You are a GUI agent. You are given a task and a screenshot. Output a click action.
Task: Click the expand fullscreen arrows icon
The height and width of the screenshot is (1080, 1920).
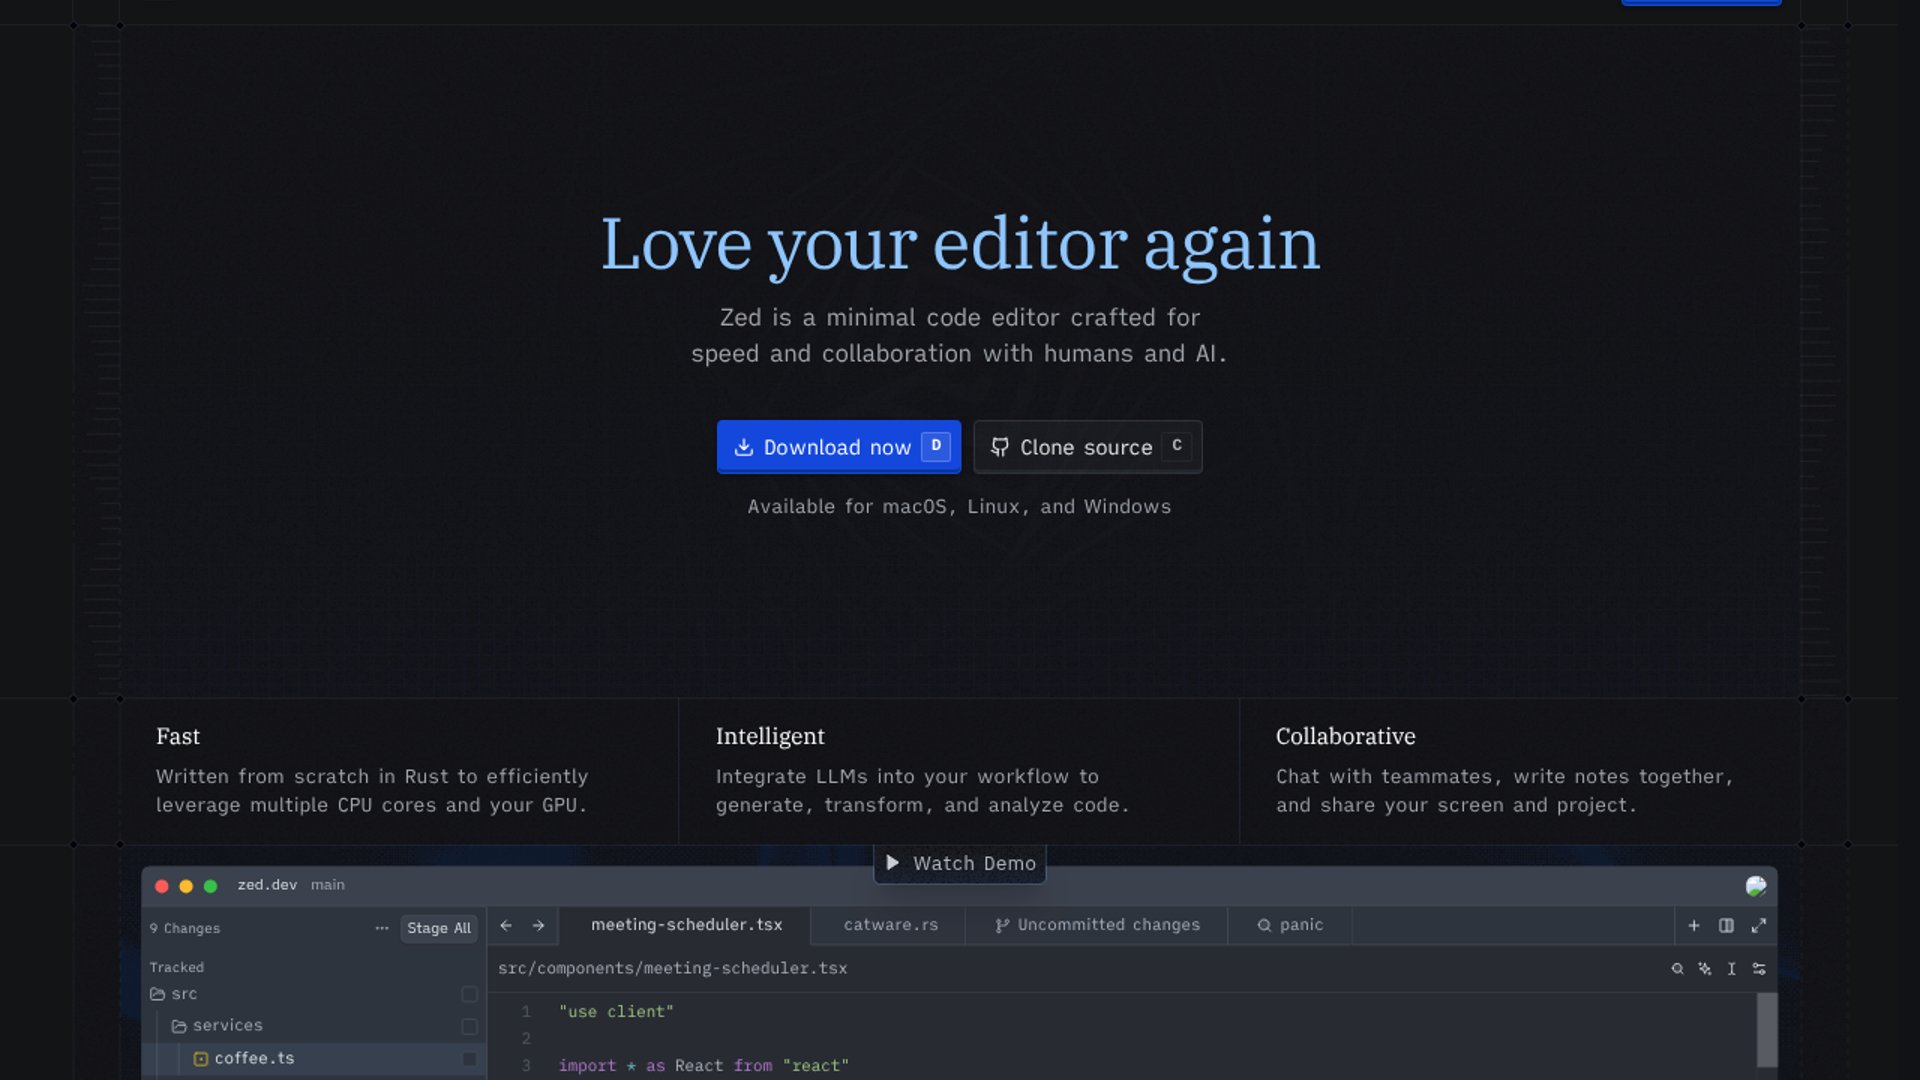click(1758, 926)
